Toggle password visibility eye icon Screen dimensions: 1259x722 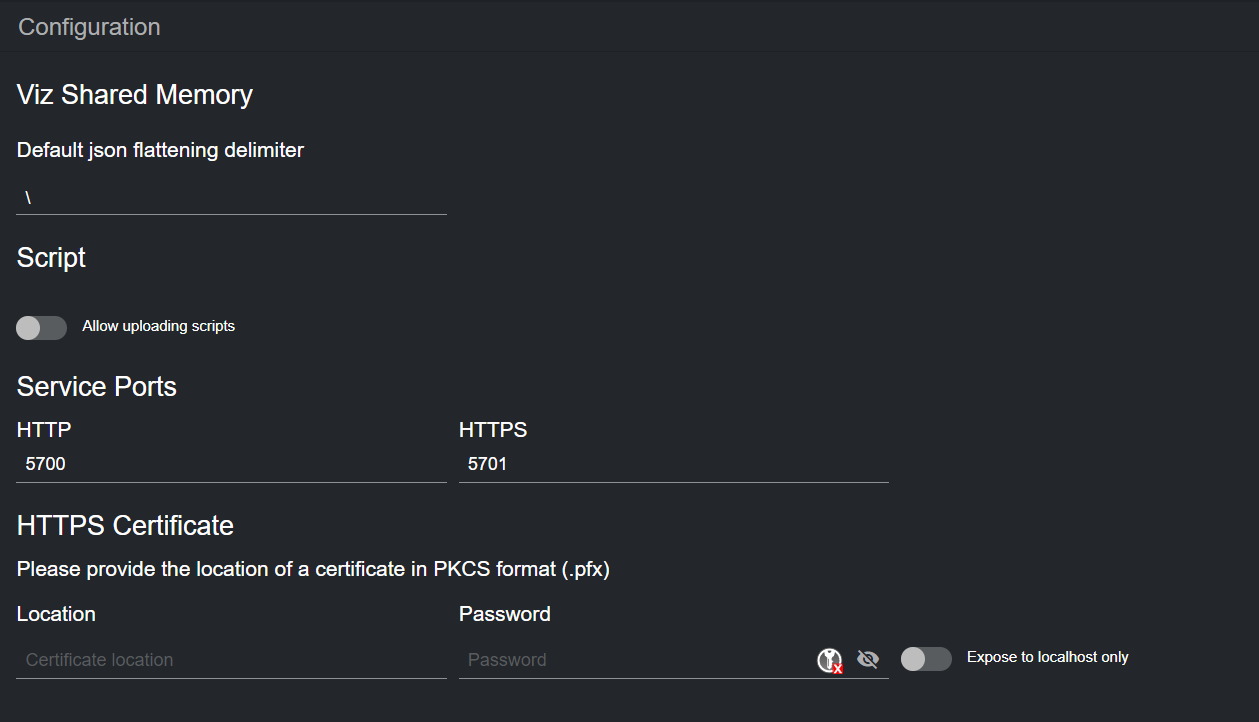point(868,659)
